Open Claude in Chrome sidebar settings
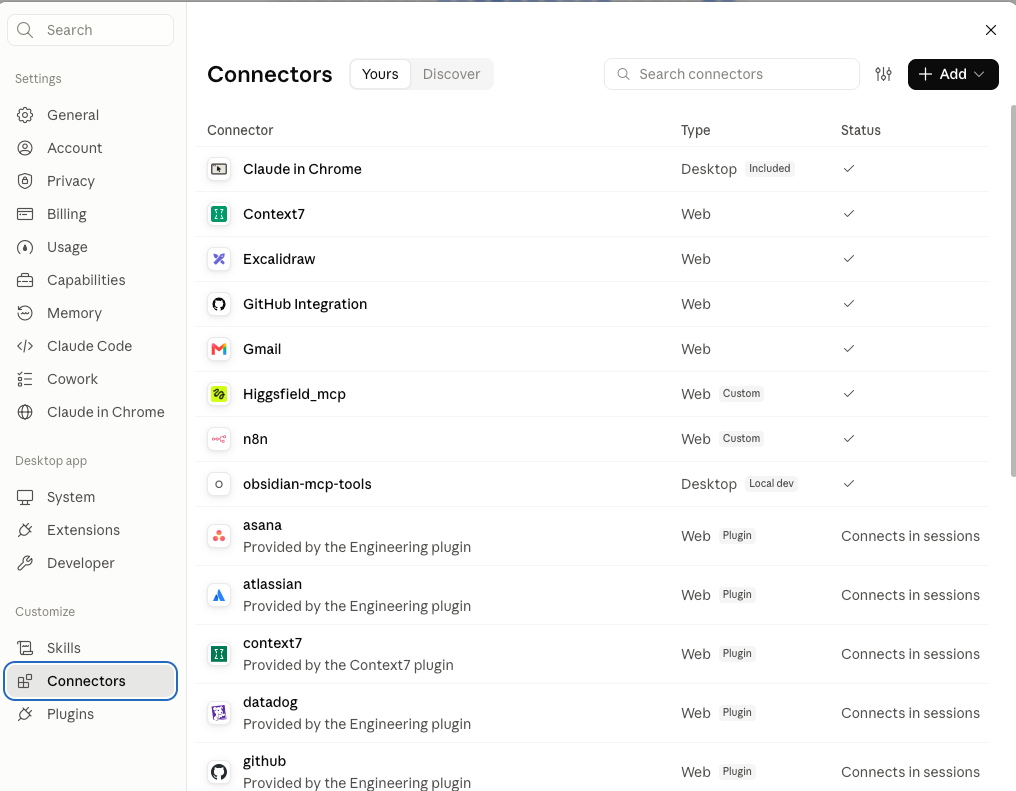The height and width of the screenshot is (791, 1016). pos(90,413)
